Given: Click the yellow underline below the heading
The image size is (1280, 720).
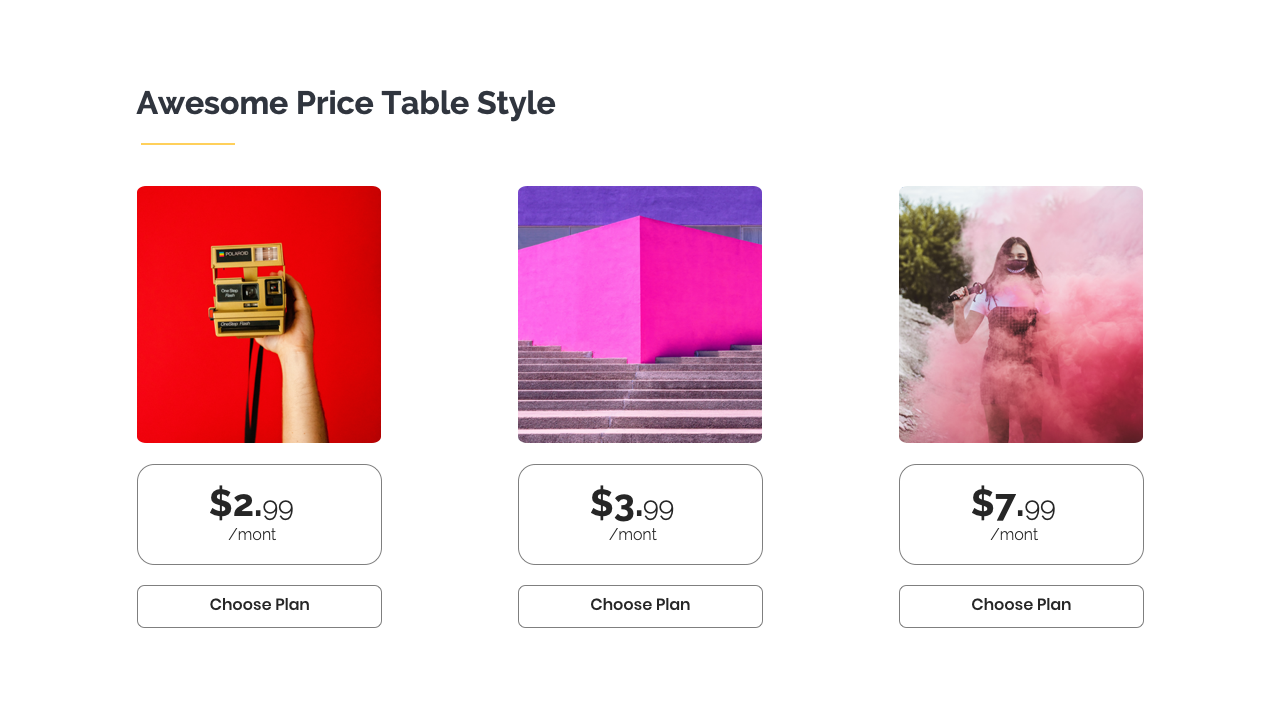Looking at the screenshot, I should [x=188, y=144].
